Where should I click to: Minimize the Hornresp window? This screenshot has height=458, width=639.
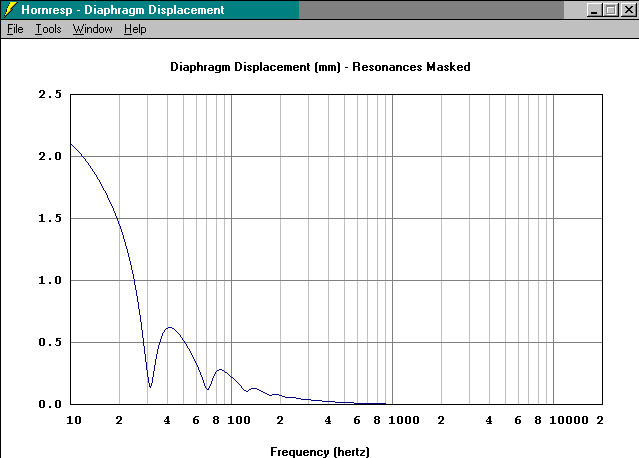point(594,9)
